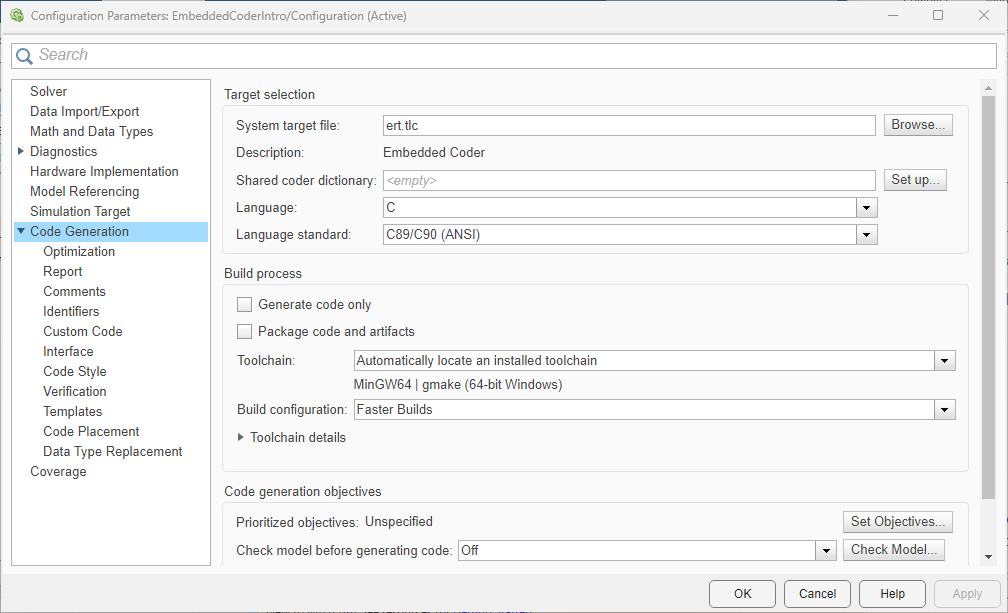Open the Language dropdown
Screen dimensions: 1008x613
[866, 208]
